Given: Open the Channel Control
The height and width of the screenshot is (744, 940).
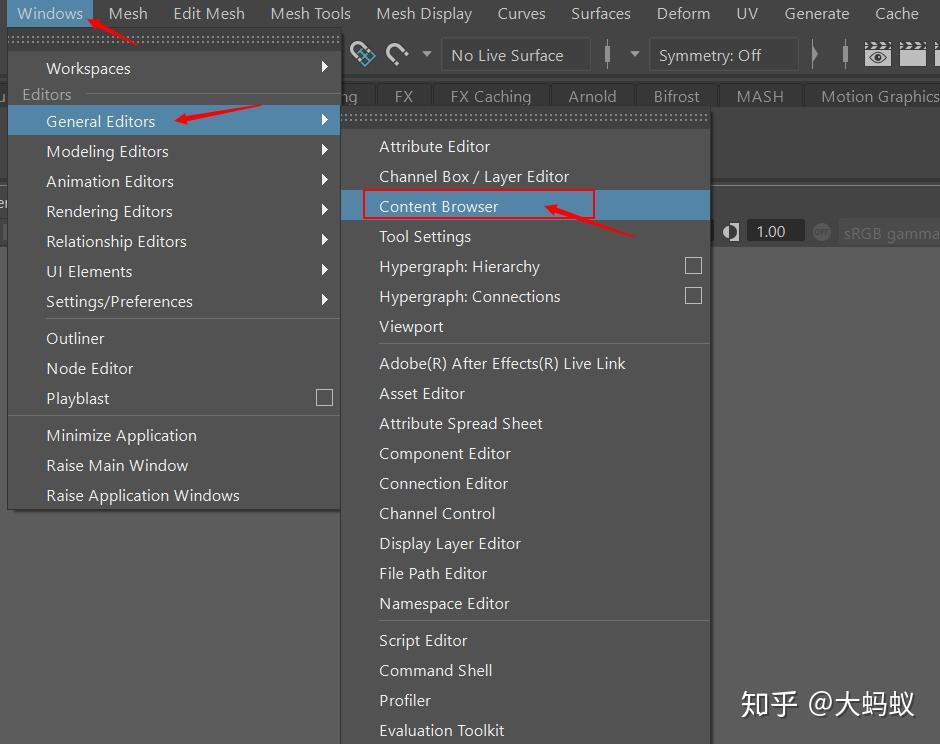Looking at the screenshot, I should [x=525, y=513].
